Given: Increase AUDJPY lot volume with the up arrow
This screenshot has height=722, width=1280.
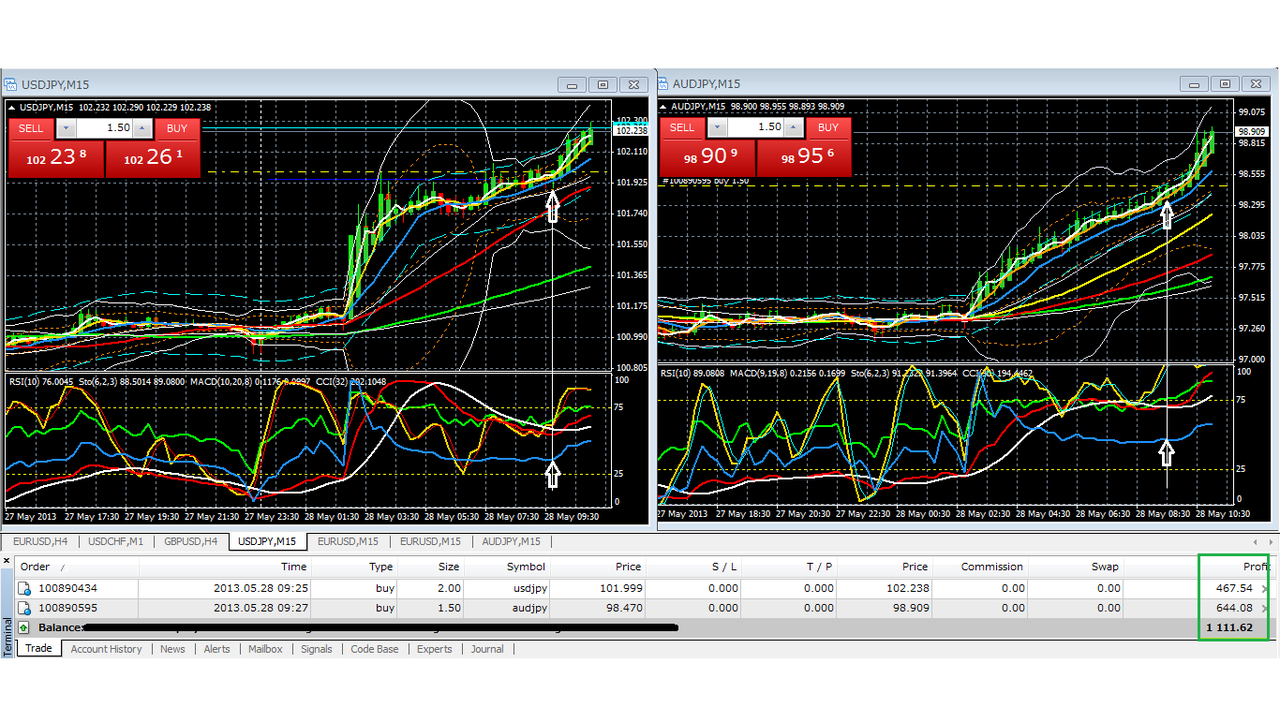Looking at the screenshot, I should point(793,127).
